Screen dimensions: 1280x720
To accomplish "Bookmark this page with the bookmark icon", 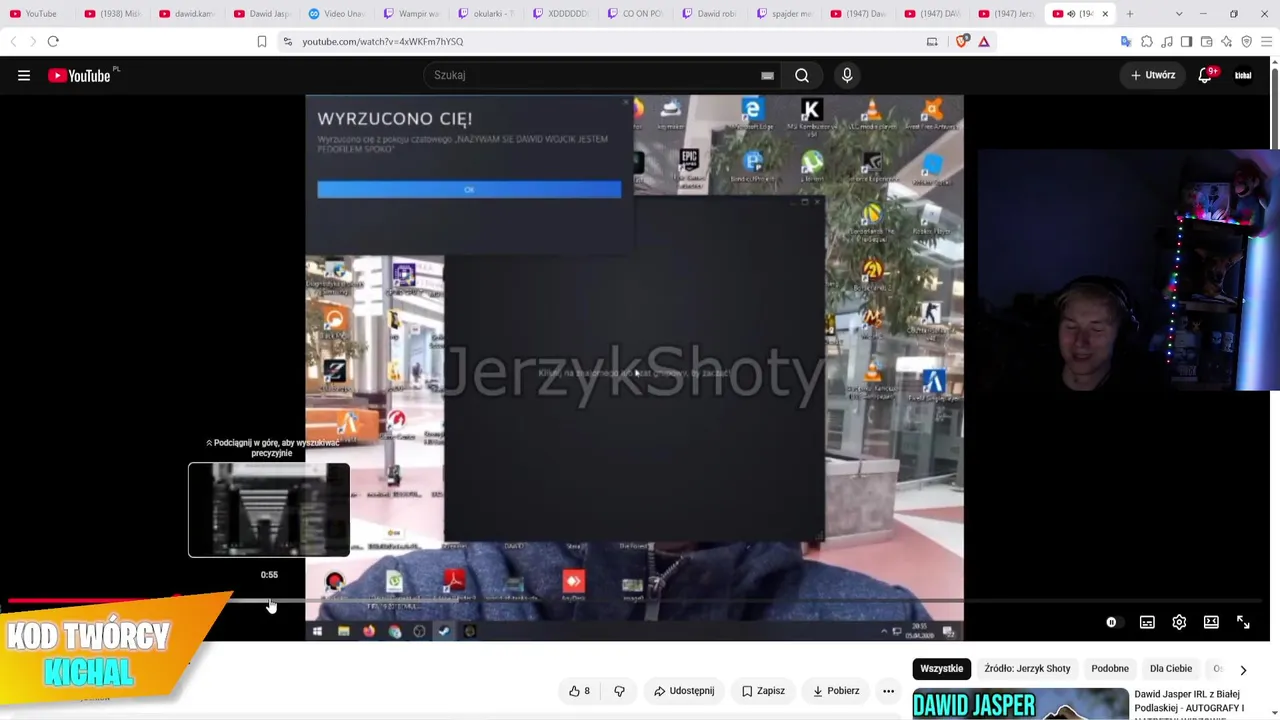I will pos(262,41).
